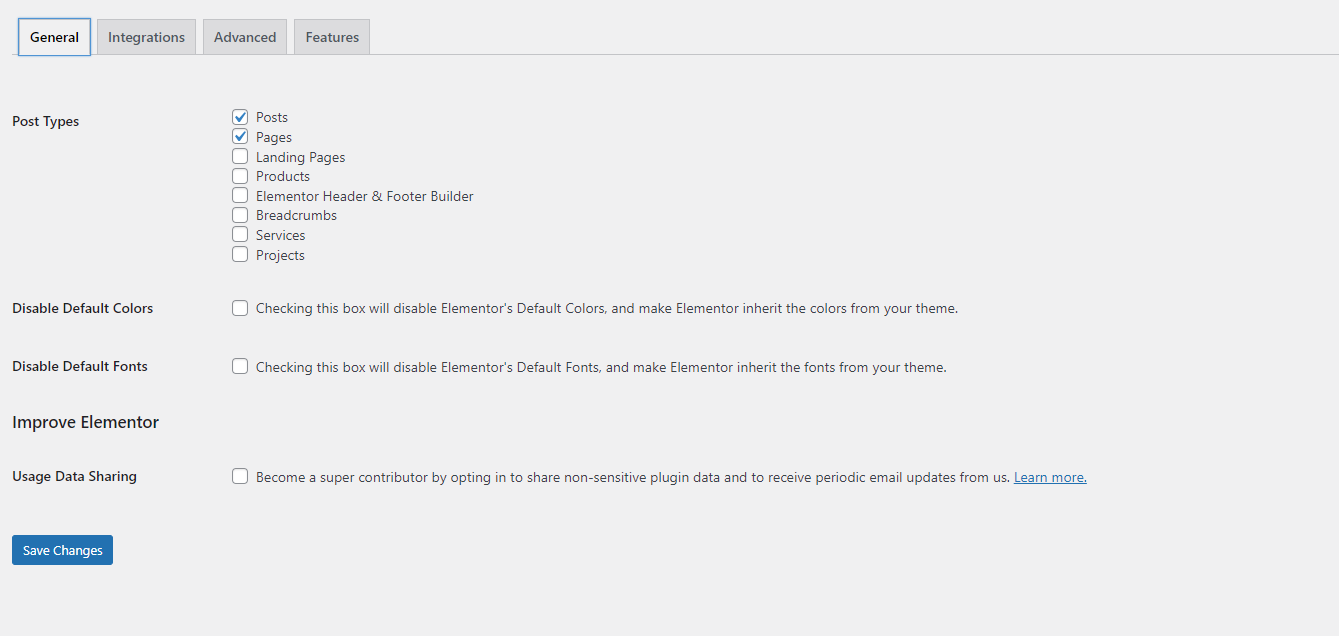
Task: Toggle the Disable Default Fonts checkbox
Action: coord(240,367)
